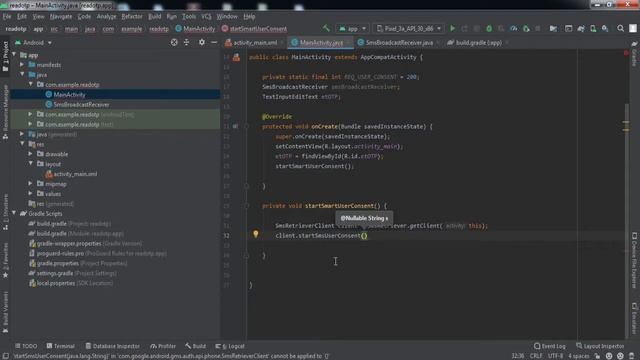The image size is (640, 360).
Task: Click the Profile app icon
Action: click(x=514, y=29)
